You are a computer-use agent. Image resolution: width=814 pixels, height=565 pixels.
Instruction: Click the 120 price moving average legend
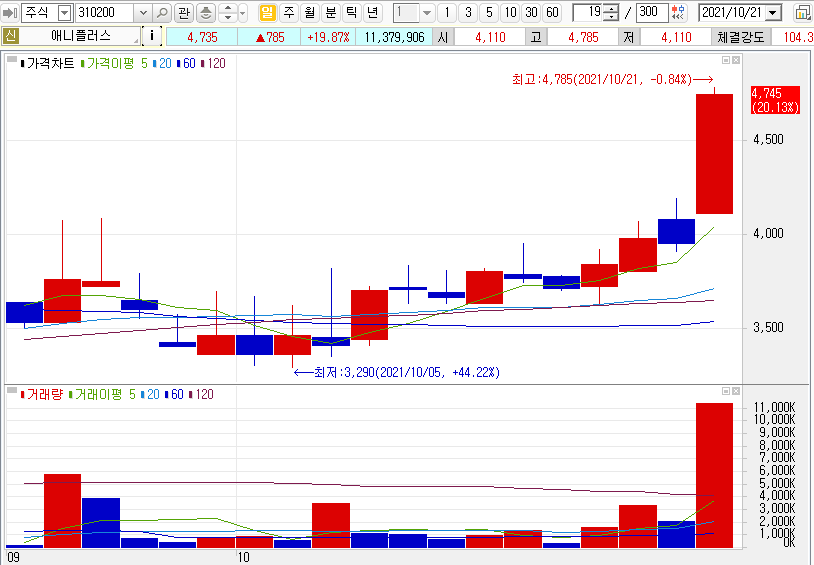click(x=216, y=63)
